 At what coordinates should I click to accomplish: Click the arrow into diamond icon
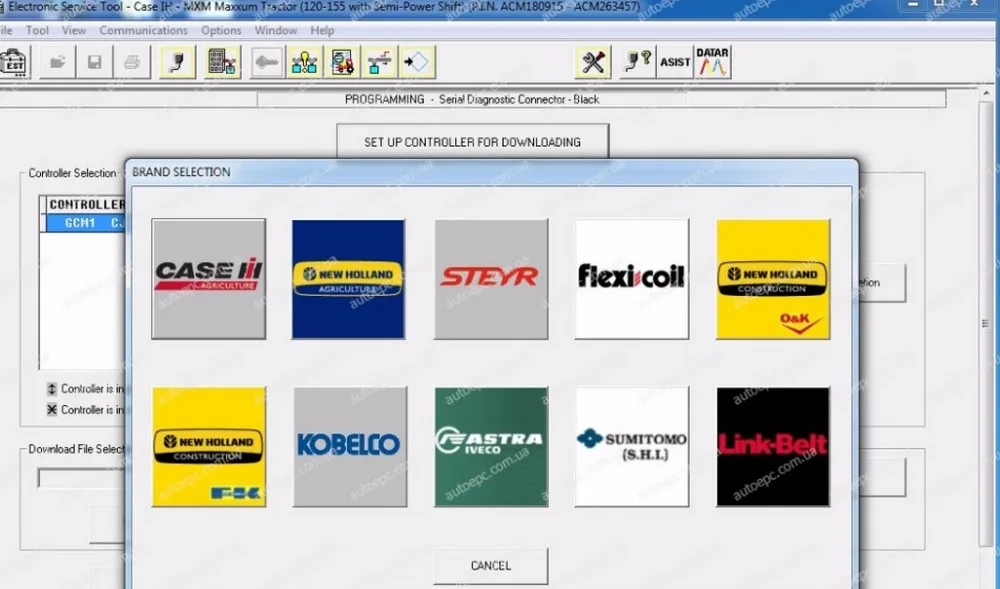(x=417, y=62)
